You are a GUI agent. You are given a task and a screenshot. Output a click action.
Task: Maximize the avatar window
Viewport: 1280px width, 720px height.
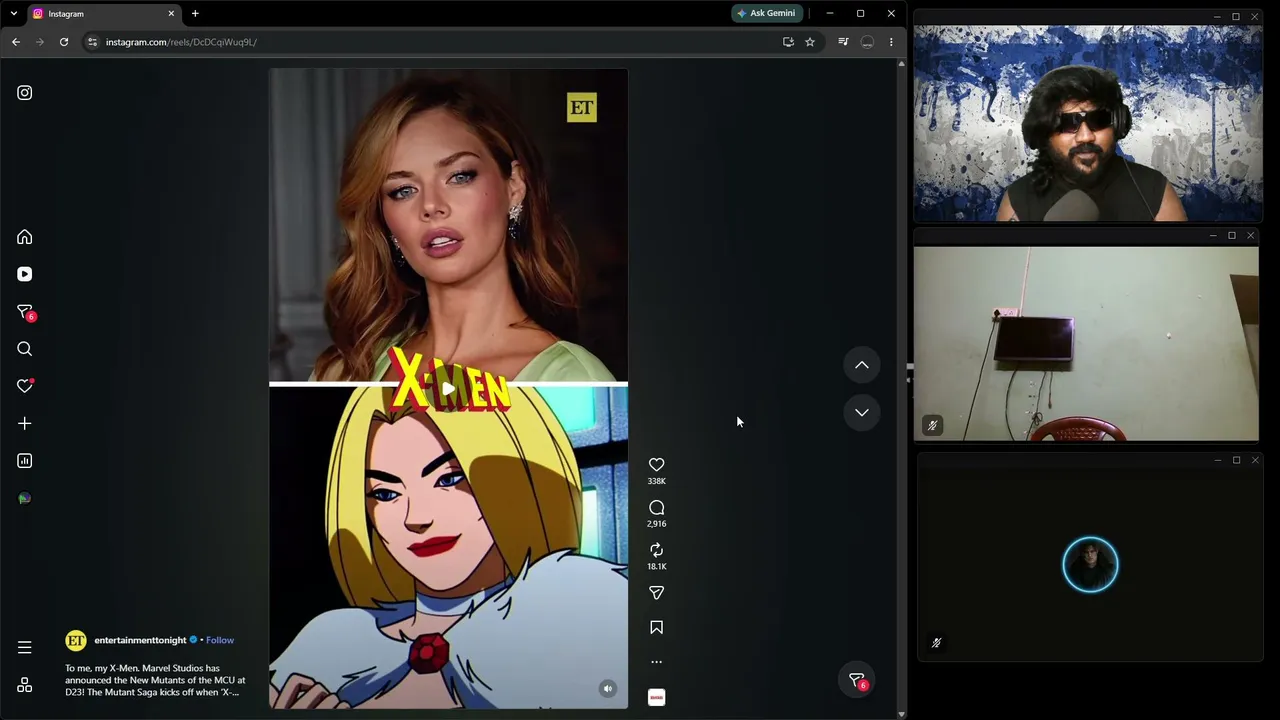tap(1236, 460)
